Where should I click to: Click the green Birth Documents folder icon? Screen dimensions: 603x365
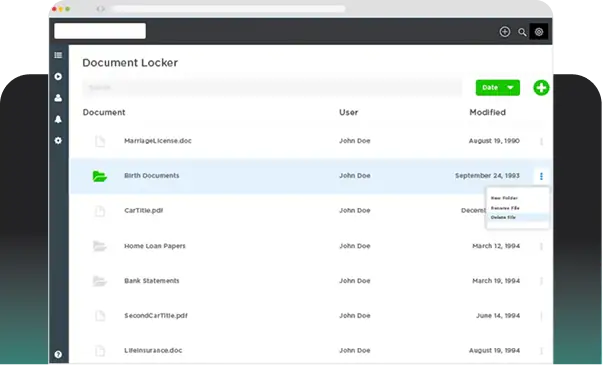(x=100, y=176)
